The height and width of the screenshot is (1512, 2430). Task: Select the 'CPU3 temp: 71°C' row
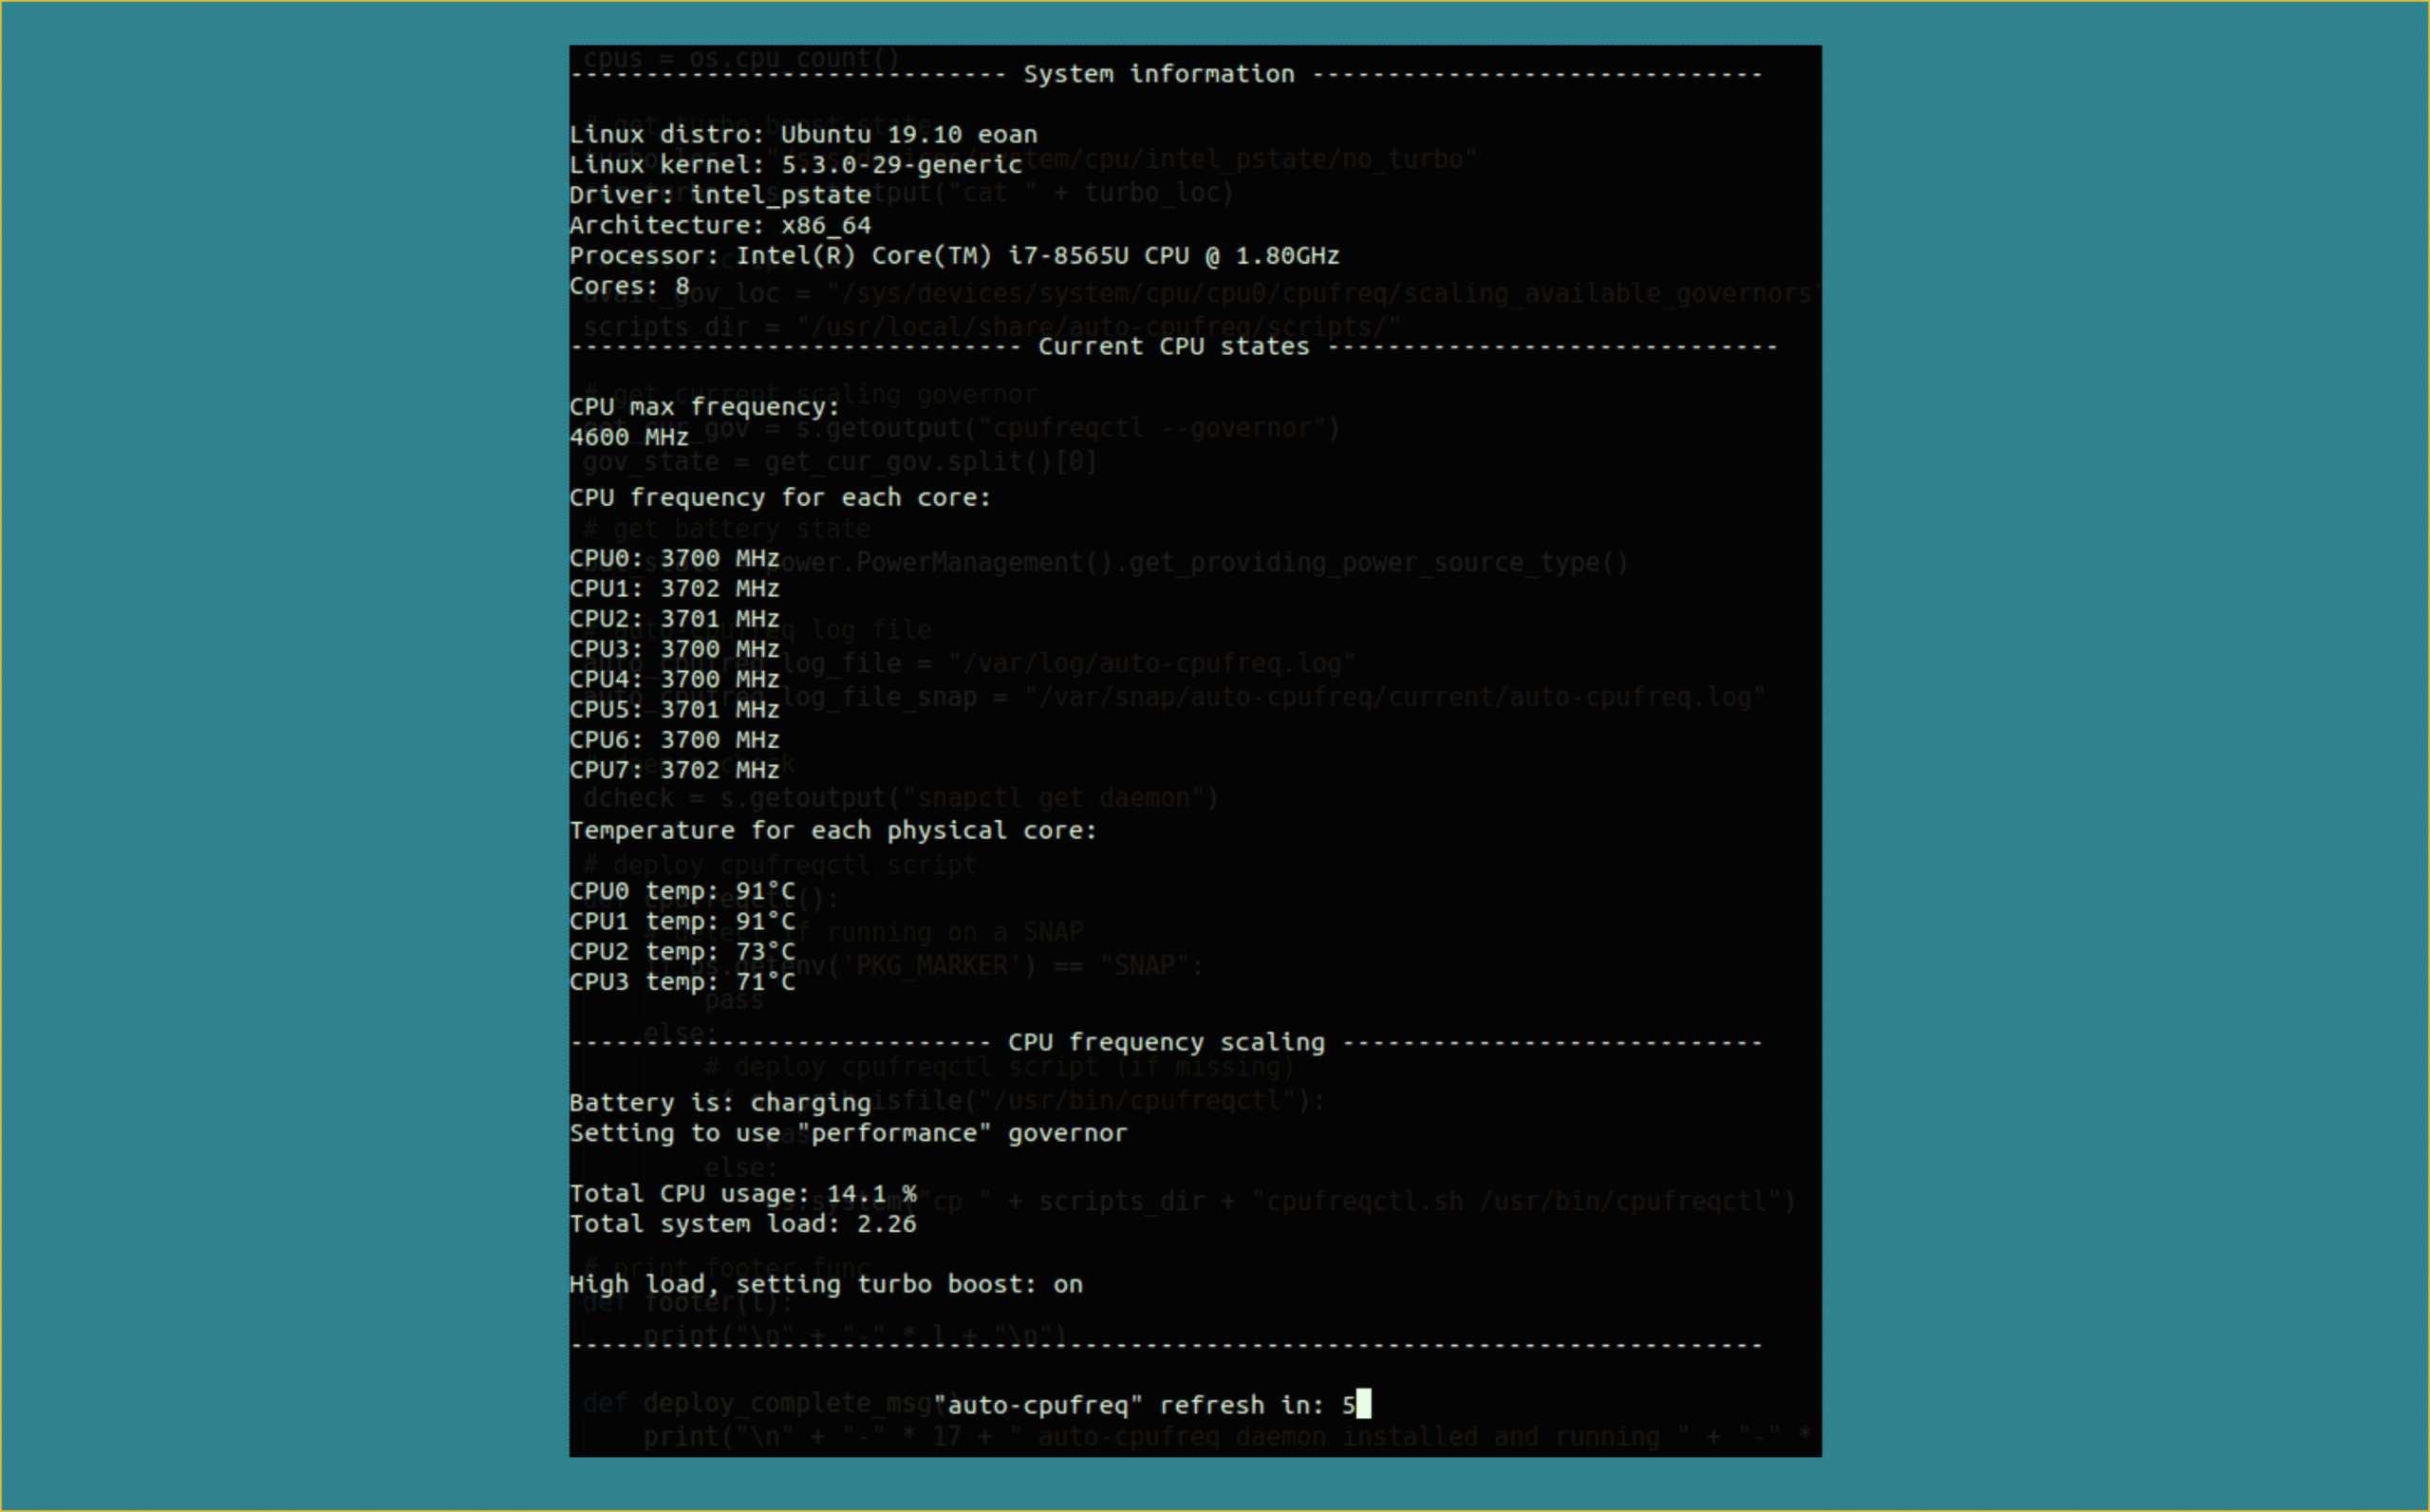(682, 982)
